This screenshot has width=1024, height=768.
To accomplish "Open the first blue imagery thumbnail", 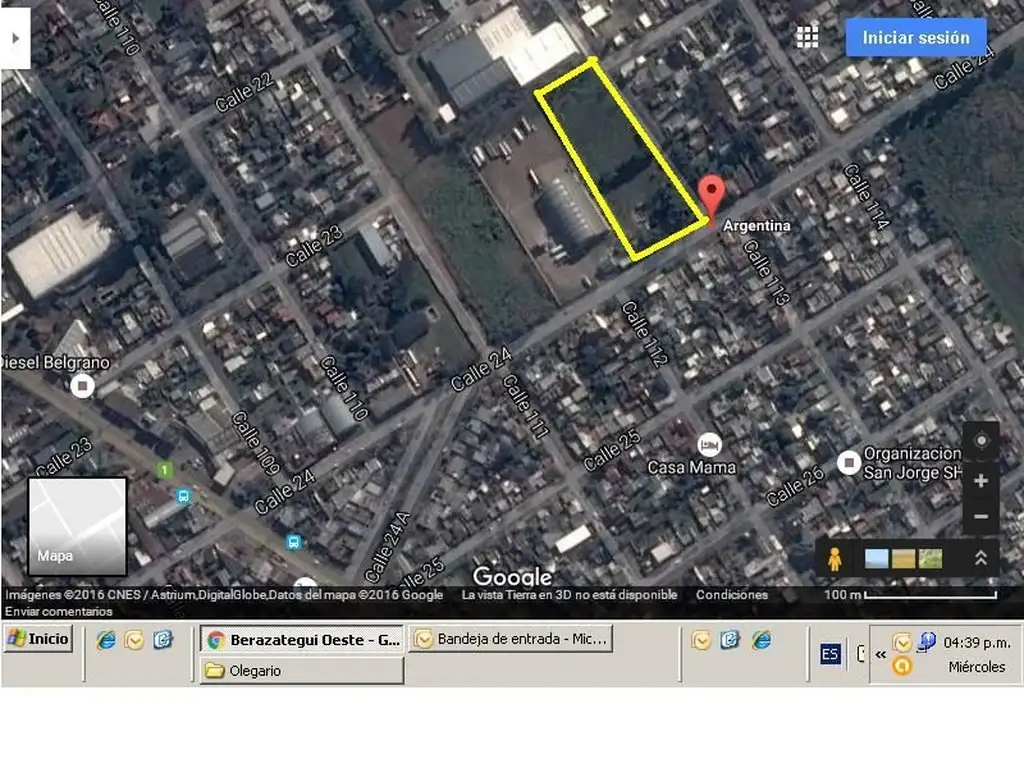I will click(x=876, y=559).
